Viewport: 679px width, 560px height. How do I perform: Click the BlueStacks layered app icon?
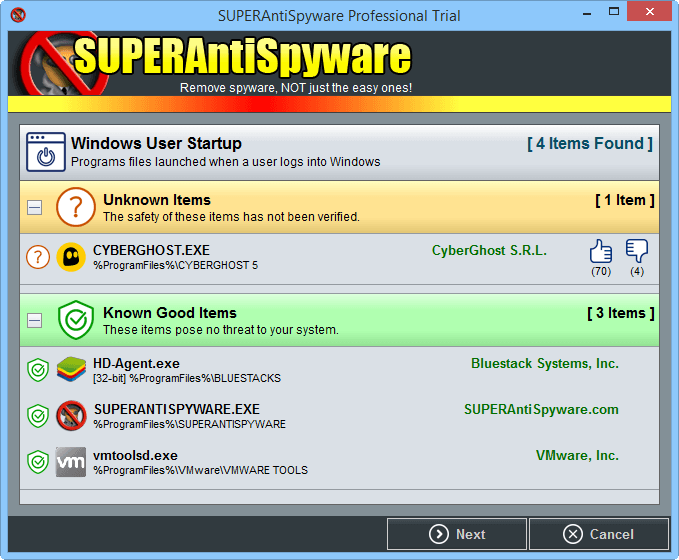click(71, 369)
